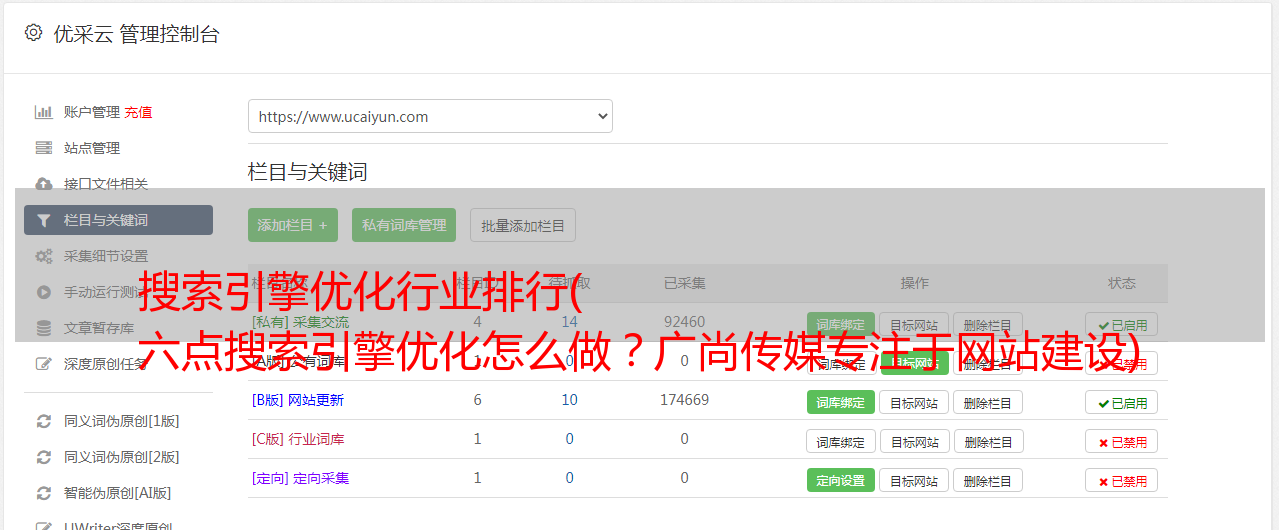Click the bar chart icon for 账户管理

tap(43, 112)
